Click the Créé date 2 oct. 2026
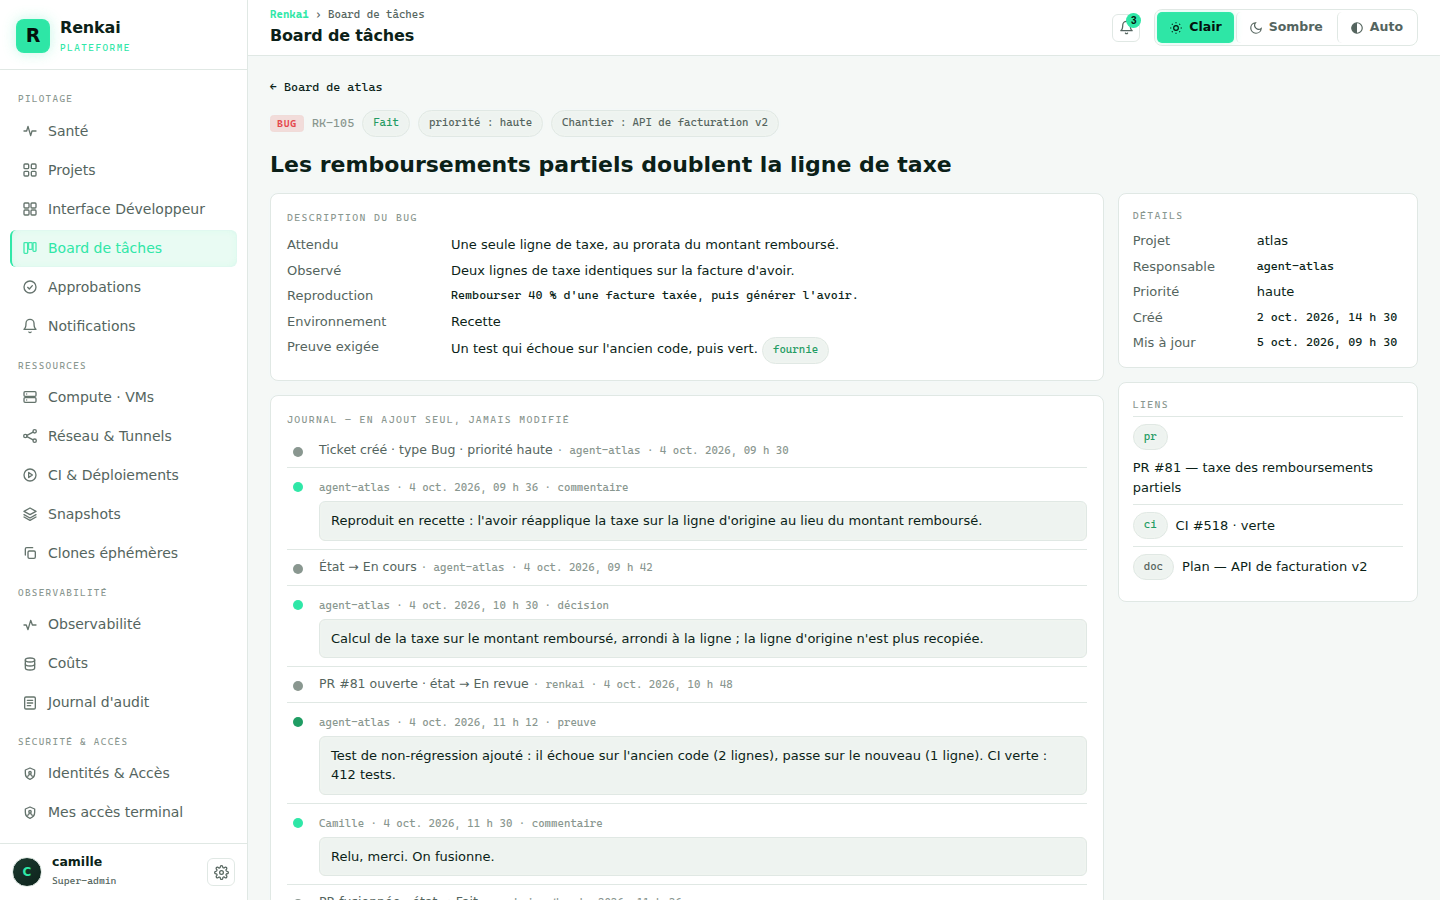 (1327, 317)
